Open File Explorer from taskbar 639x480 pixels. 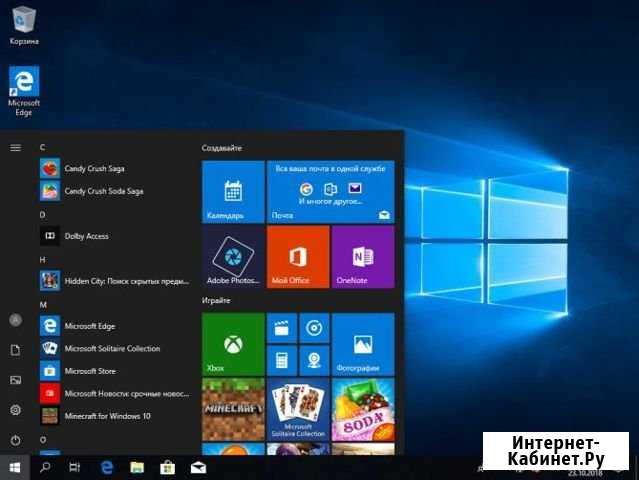coord(137,467)
